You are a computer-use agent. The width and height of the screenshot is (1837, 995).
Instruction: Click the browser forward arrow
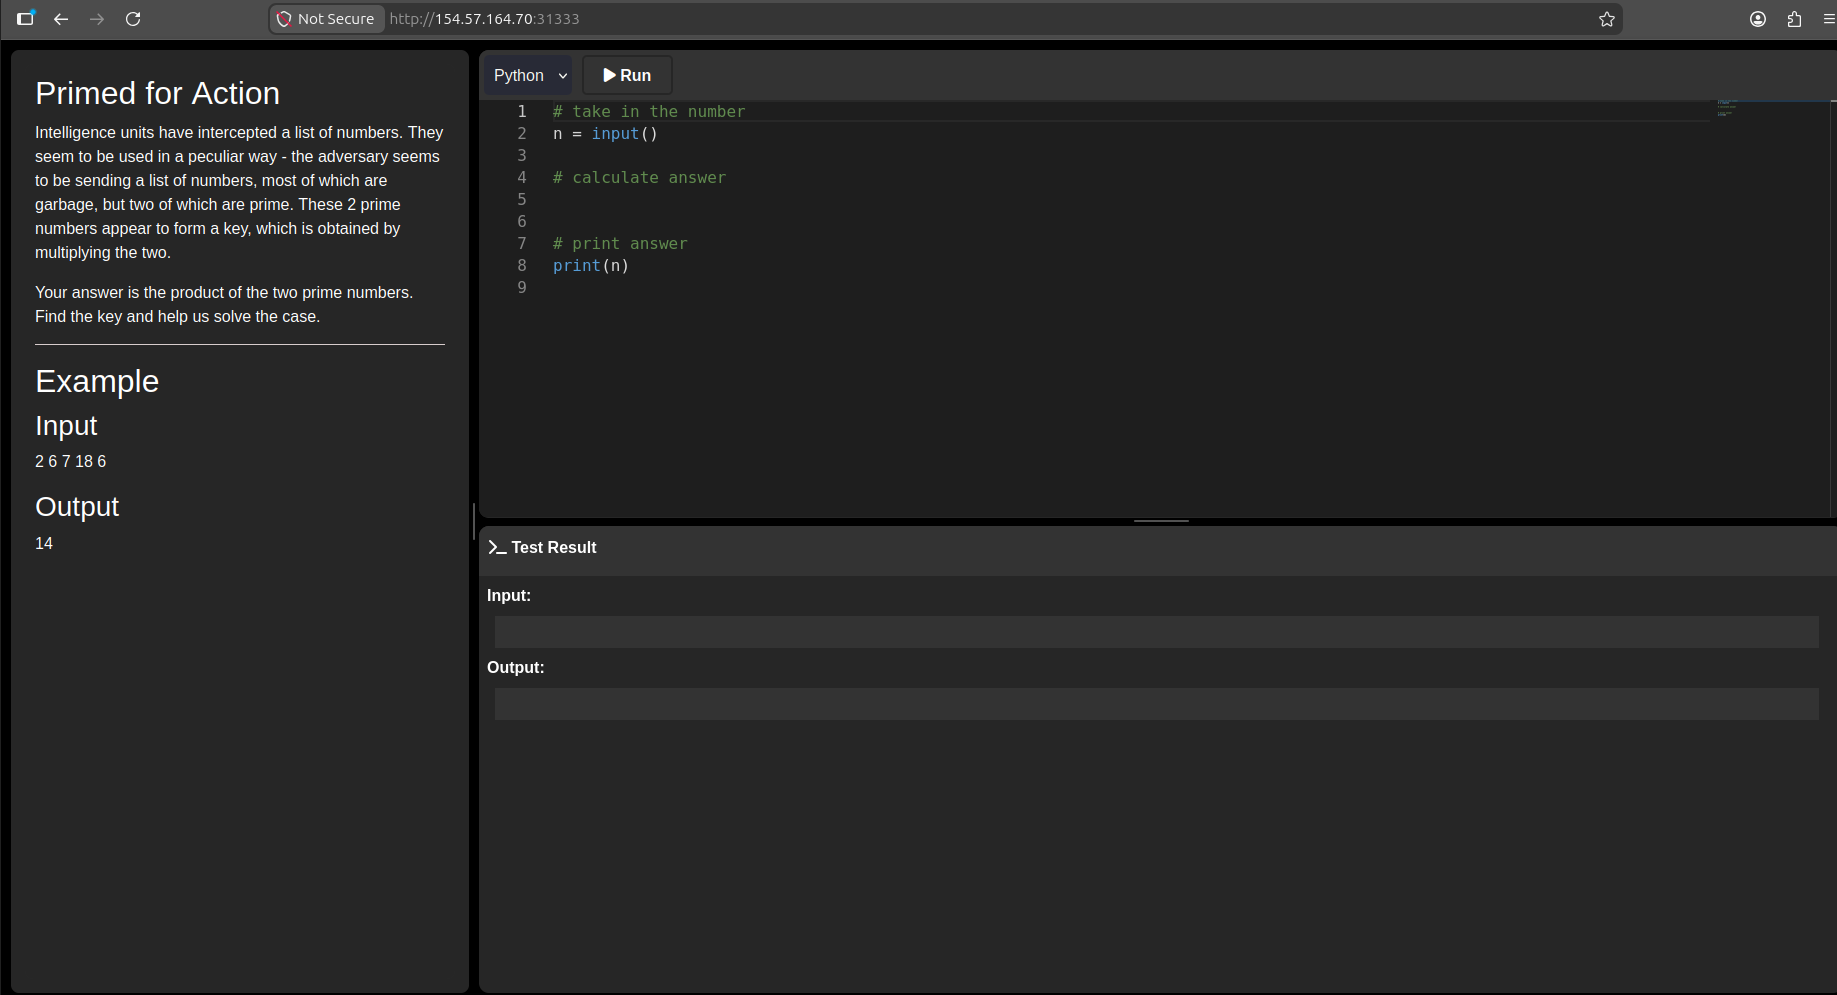click(97, 19)
